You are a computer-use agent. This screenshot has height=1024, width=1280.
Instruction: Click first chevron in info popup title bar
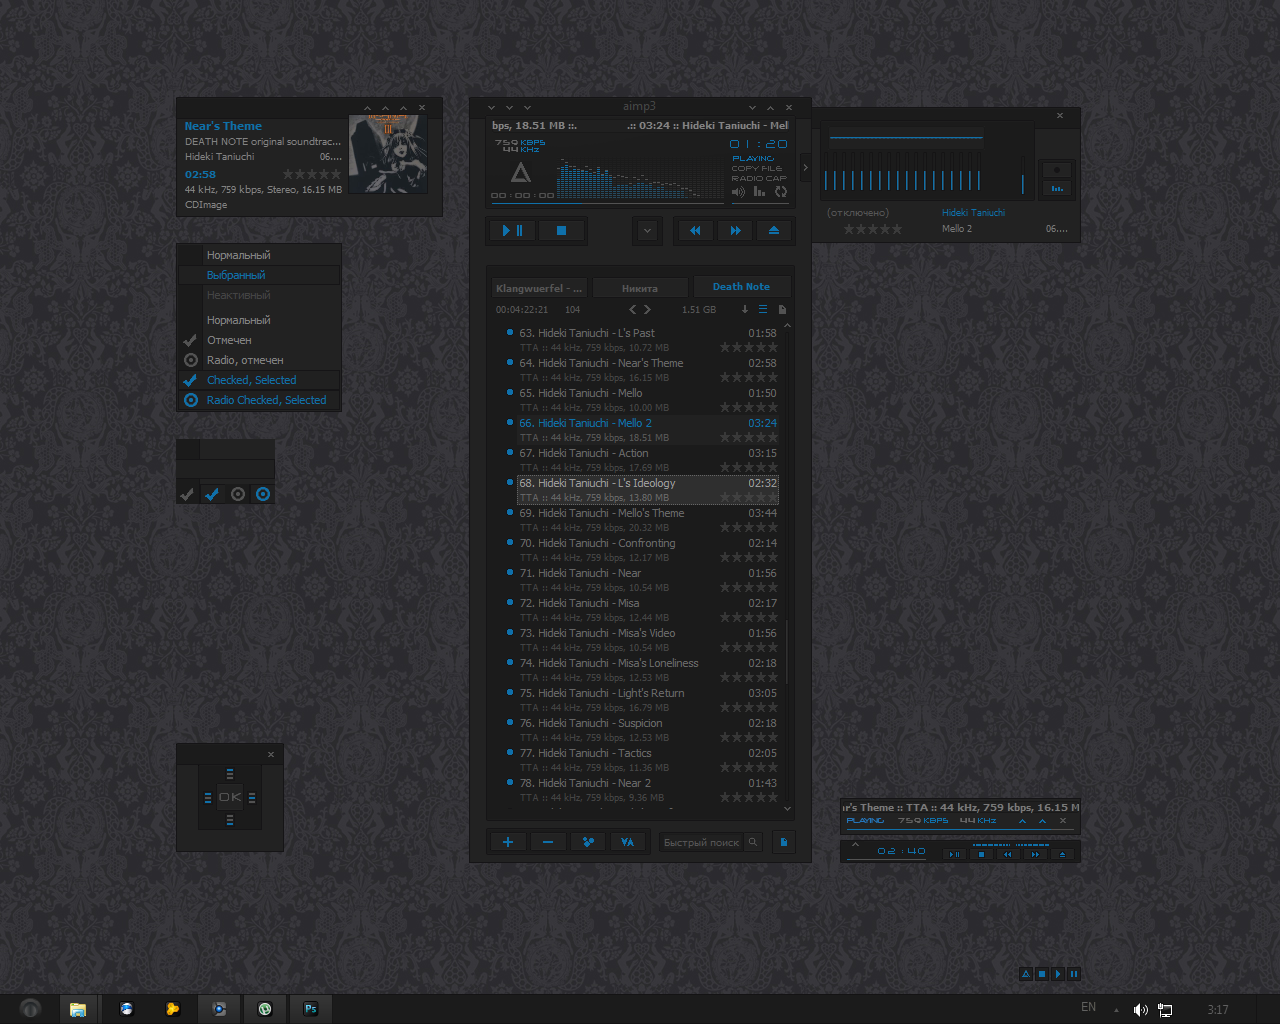pos(367,108)
